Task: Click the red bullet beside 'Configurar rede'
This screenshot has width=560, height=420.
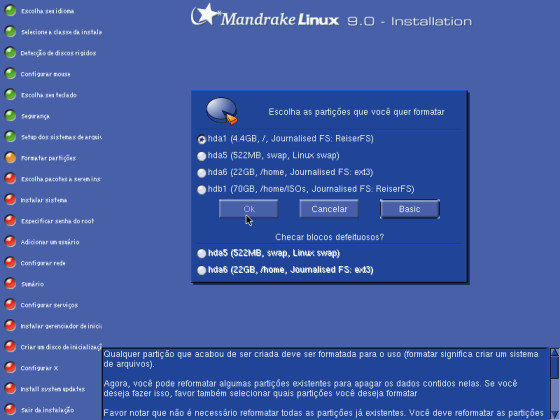Action: click(10, 263)
